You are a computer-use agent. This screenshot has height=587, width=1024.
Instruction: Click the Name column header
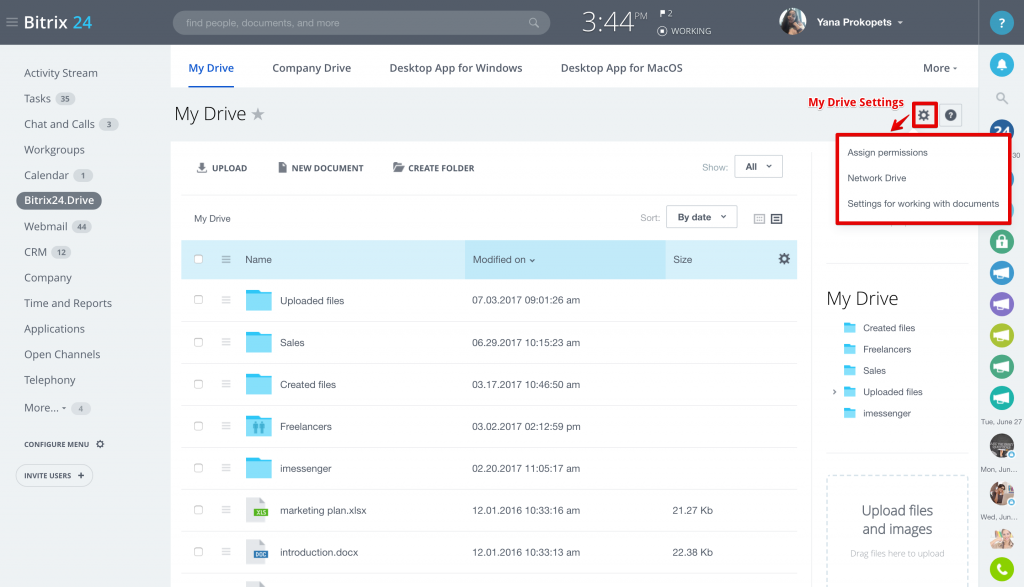click(x=259, y=259)
